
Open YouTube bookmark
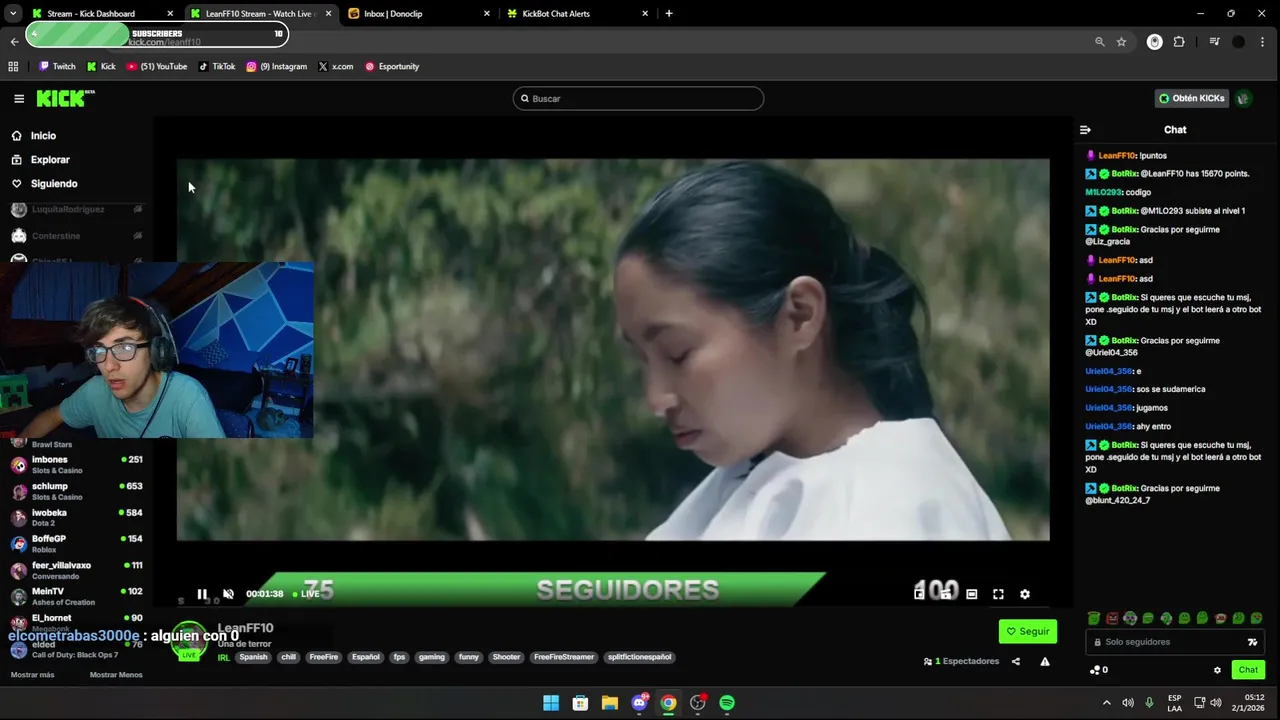click(x=157, y=67)
